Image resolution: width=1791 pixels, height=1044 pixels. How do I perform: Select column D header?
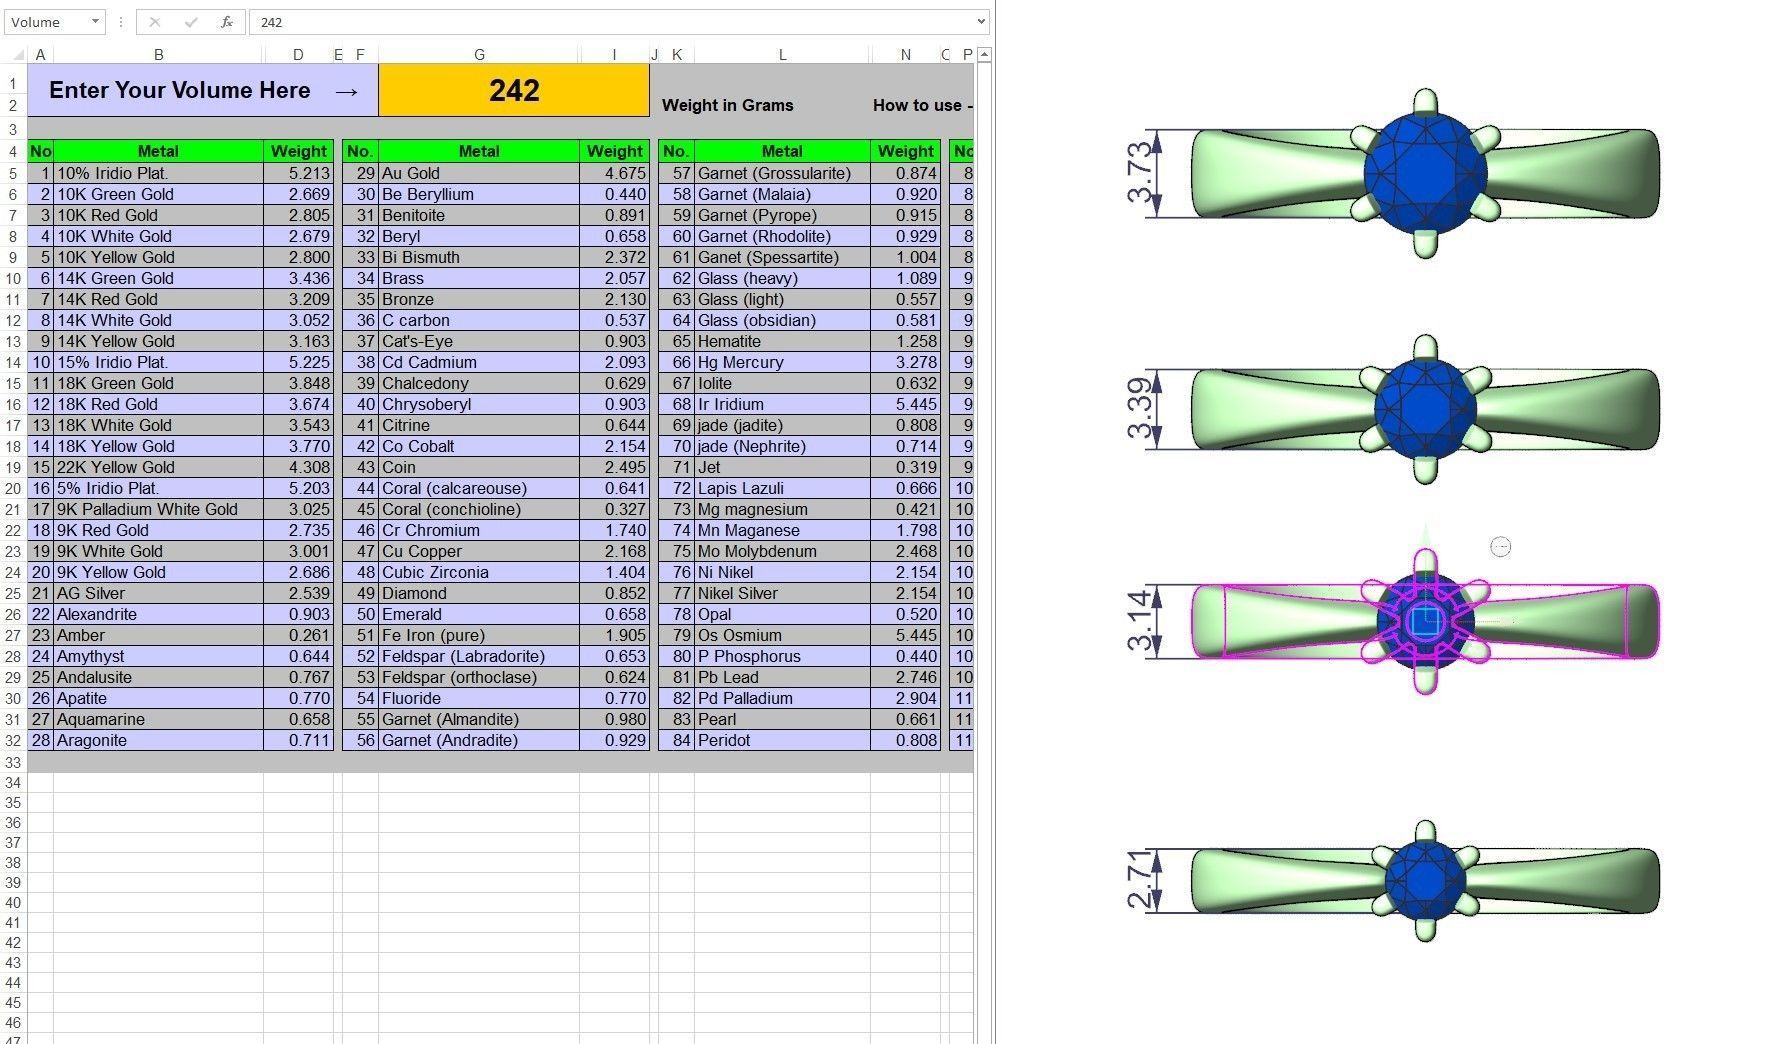pos(298,55)
